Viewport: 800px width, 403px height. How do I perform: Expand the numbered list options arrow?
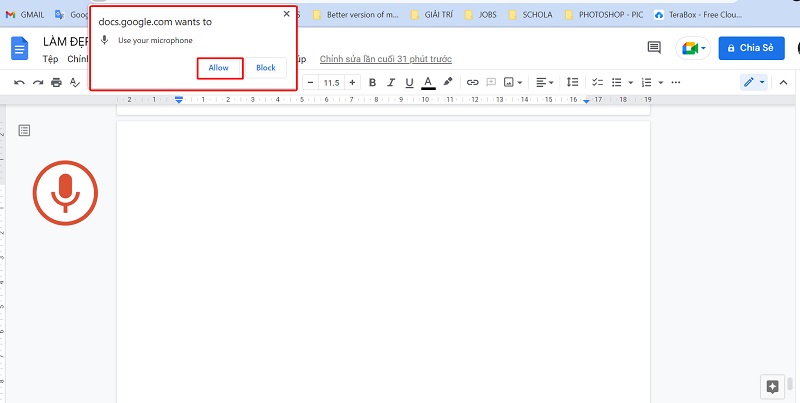point(661,83)
